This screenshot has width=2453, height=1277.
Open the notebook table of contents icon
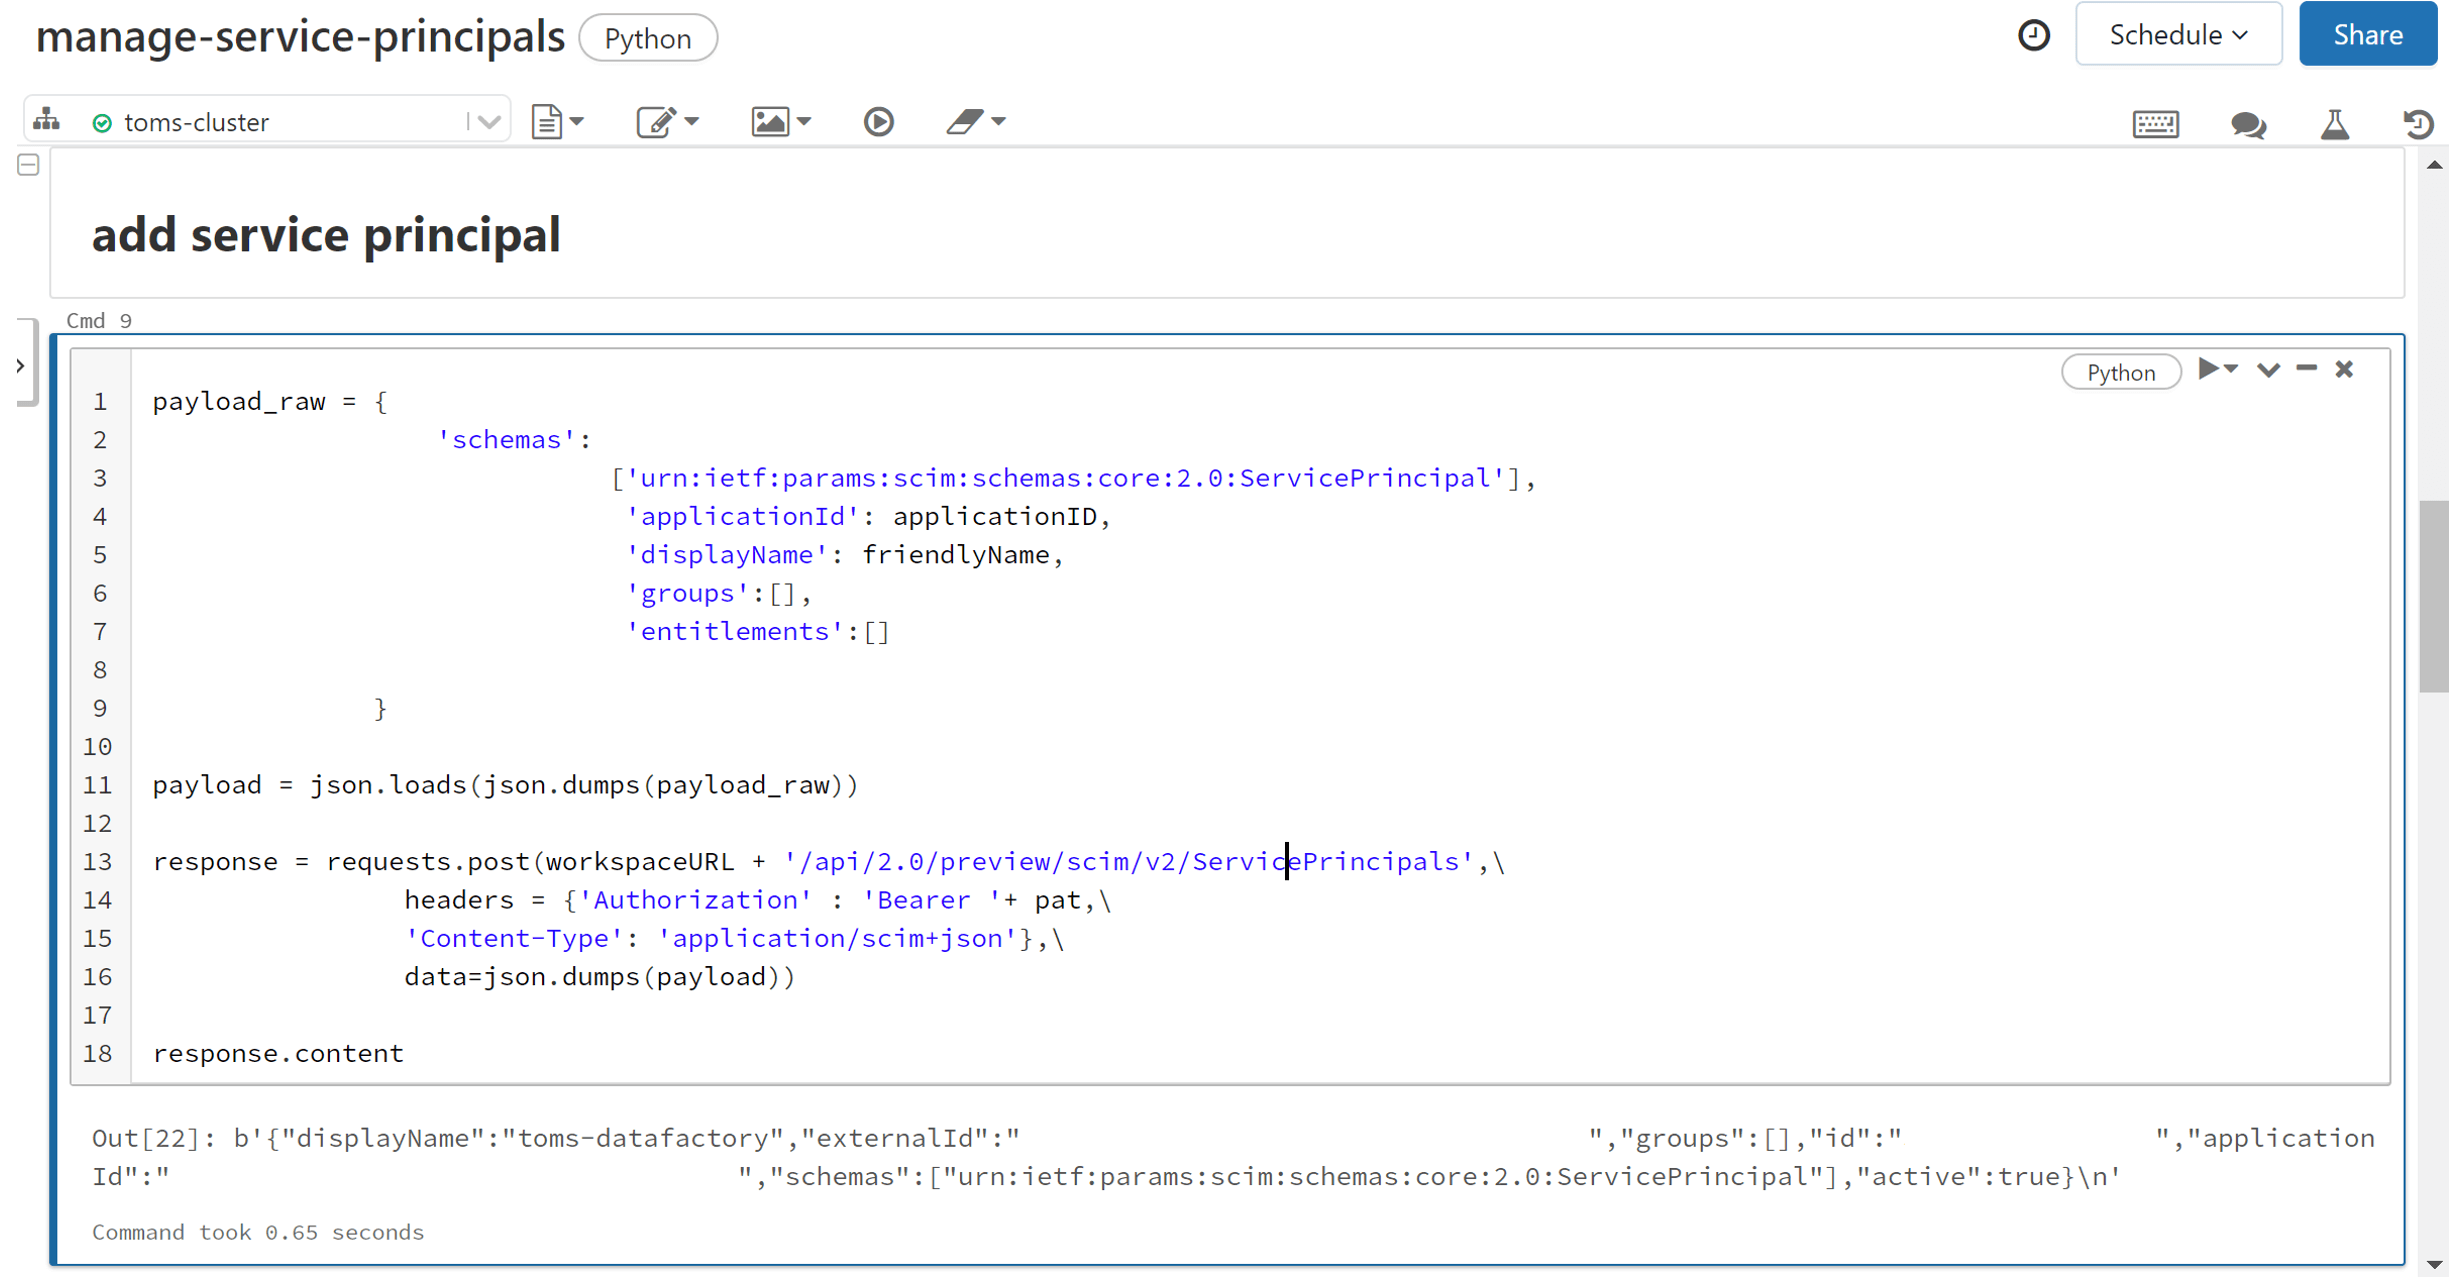tap(45, 119)
